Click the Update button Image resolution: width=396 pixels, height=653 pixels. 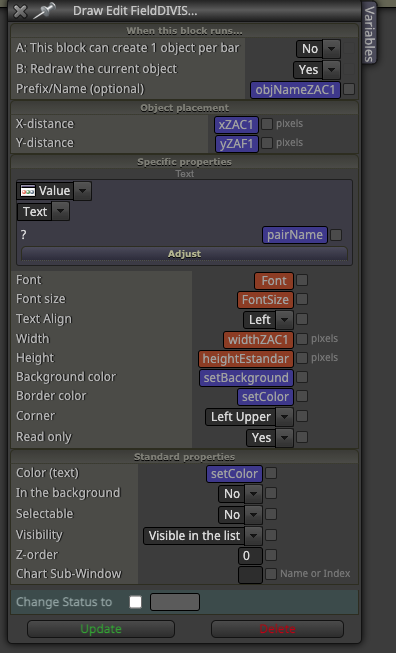(101, 629)
